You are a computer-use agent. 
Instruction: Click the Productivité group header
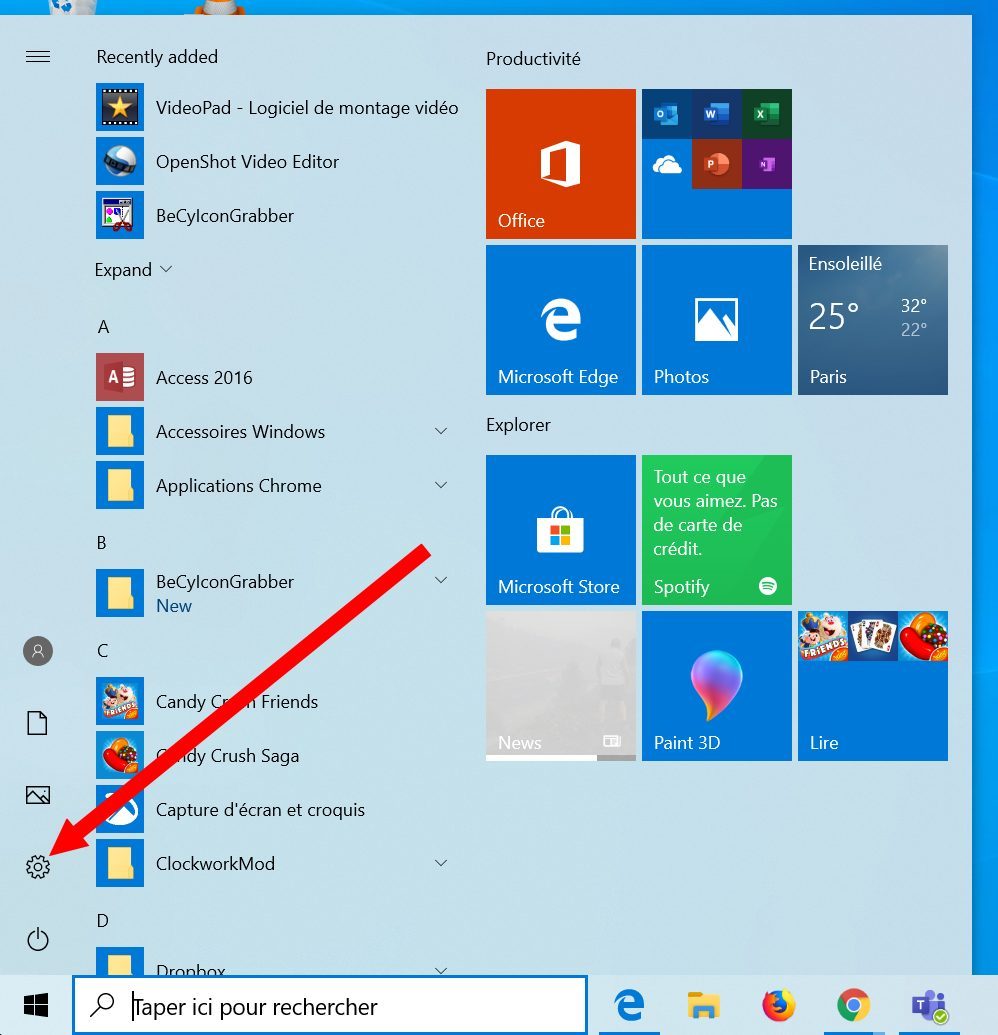pyautogui.click(x=533, y=59)
